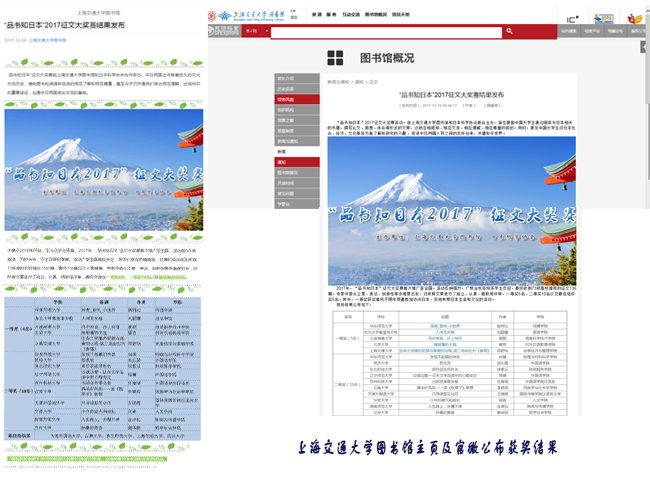Click the third grey tab right of search bar
Screen dimensions: 650x481
pos(615,31)
